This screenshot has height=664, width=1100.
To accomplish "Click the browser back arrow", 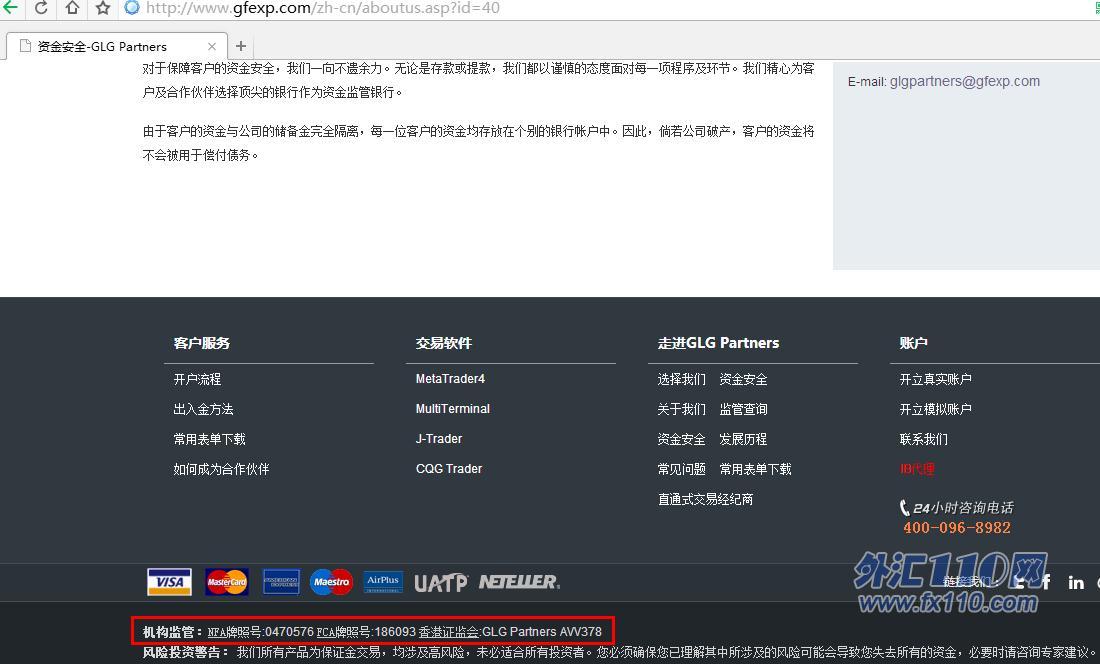I will click(x=10, y=8).
